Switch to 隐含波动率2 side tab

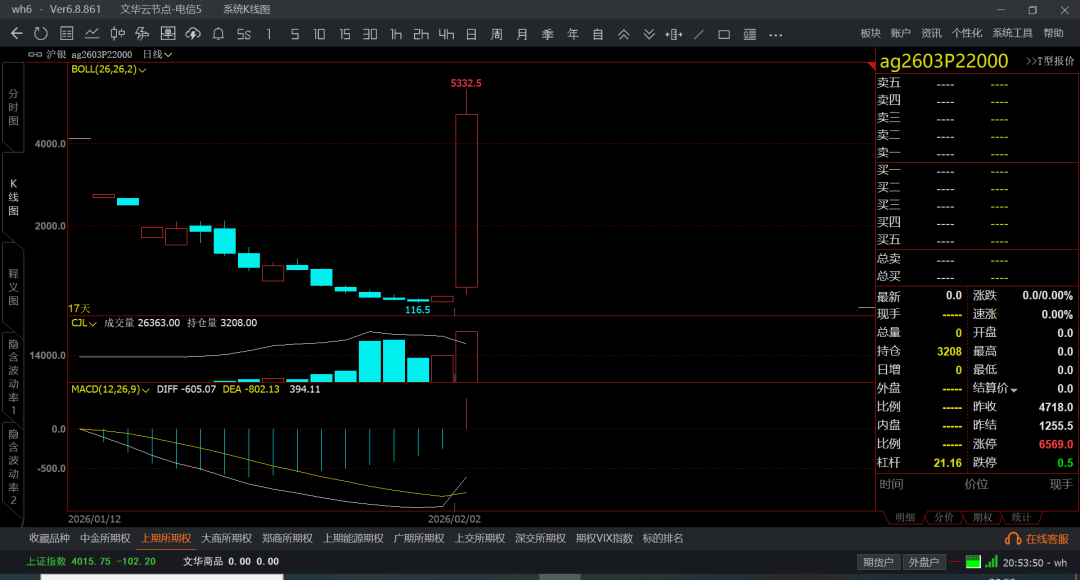[x=13, y=467]
